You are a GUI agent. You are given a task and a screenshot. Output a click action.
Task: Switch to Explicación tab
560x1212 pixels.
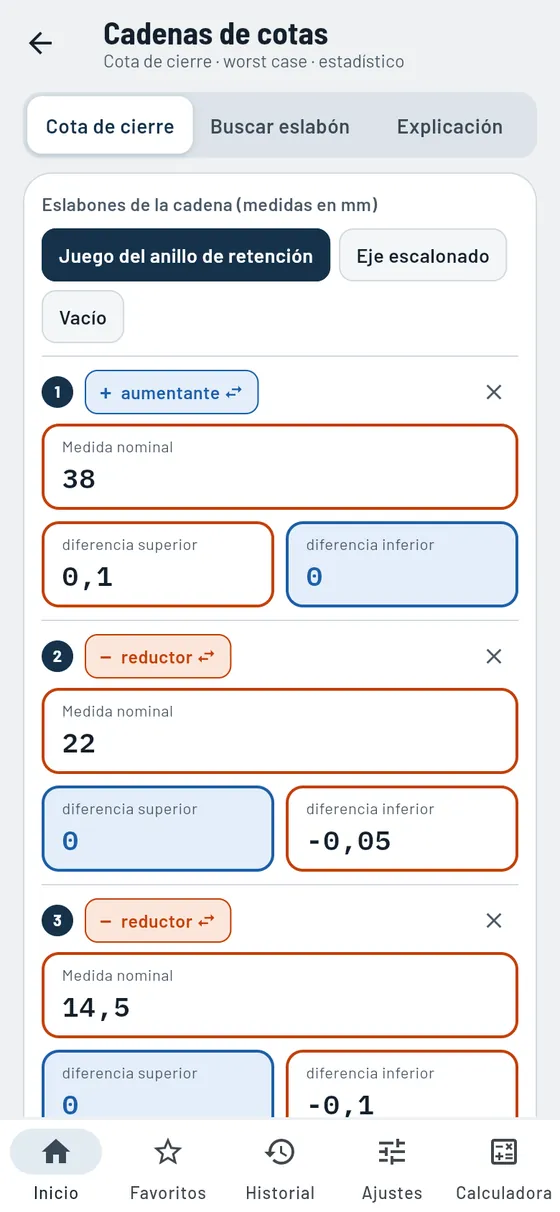coord(450,126)
